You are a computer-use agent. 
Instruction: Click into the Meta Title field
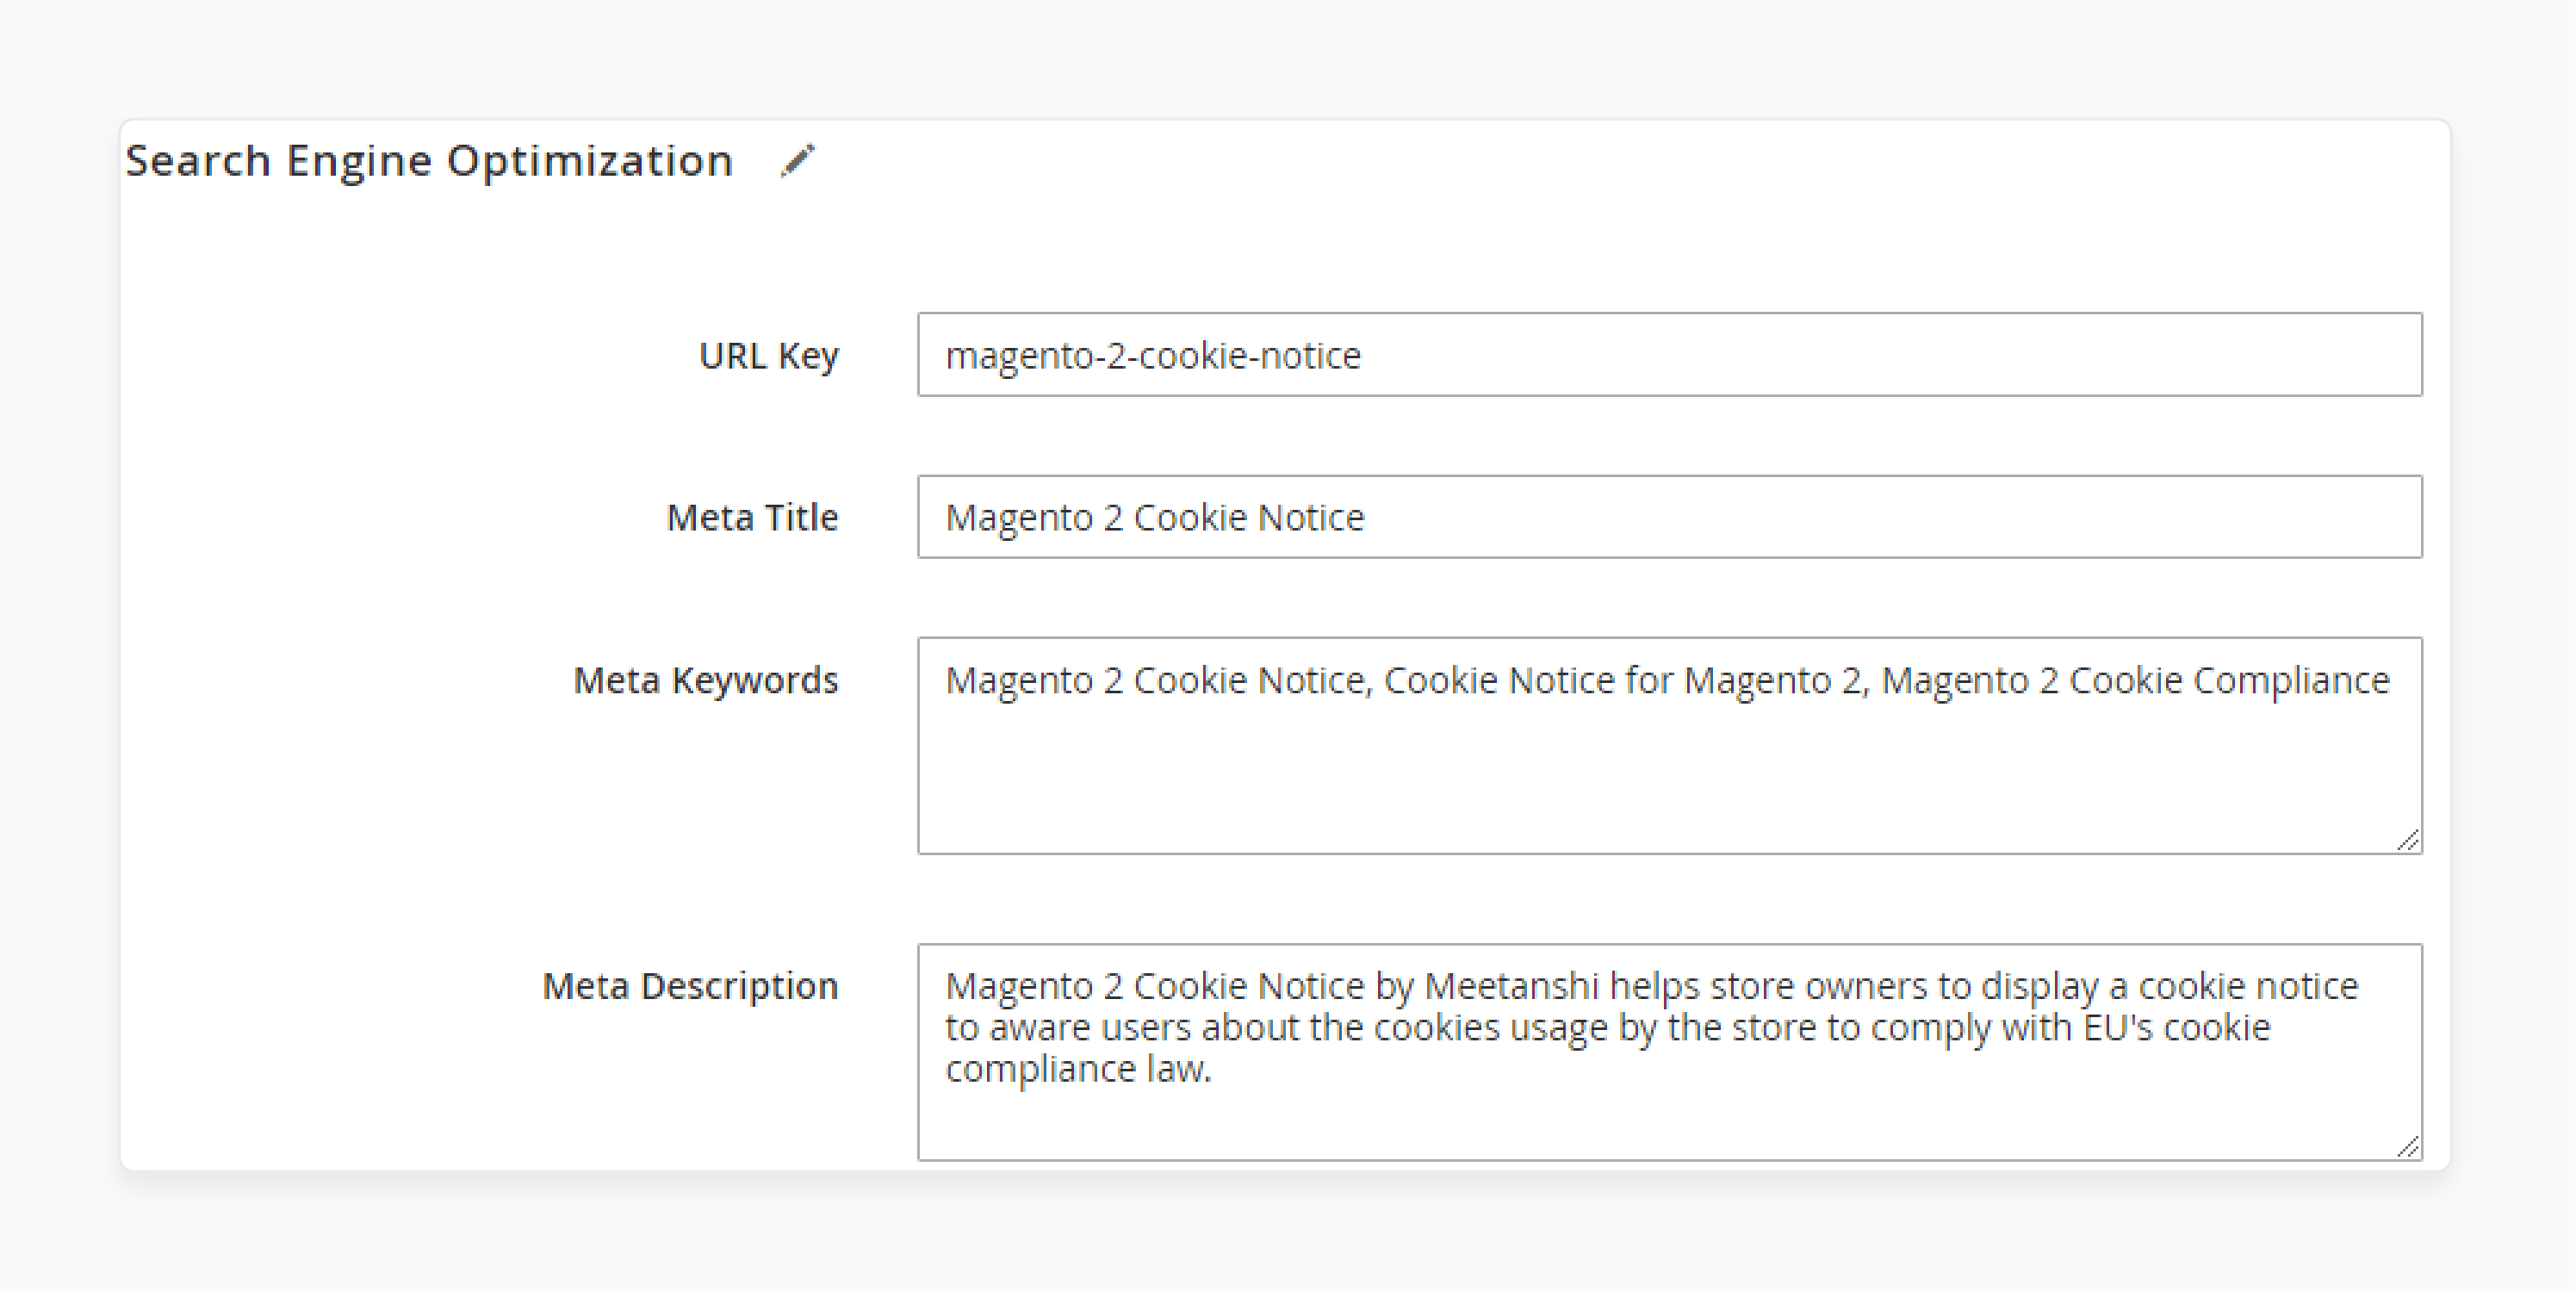1669,517
